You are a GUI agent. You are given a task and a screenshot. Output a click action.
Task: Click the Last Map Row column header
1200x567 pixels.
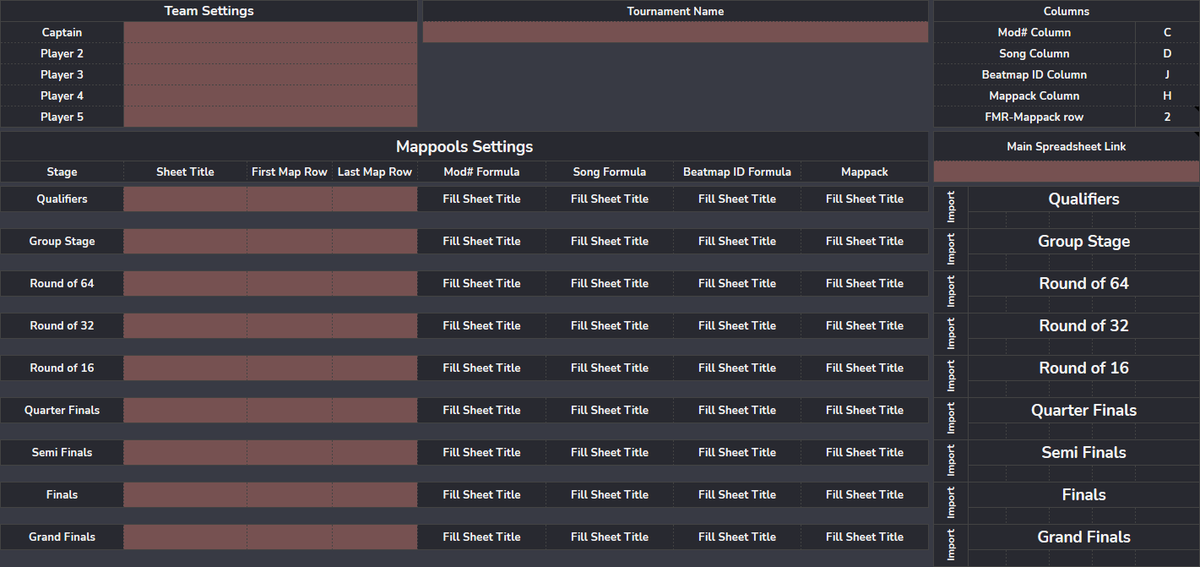coord(375,172)
